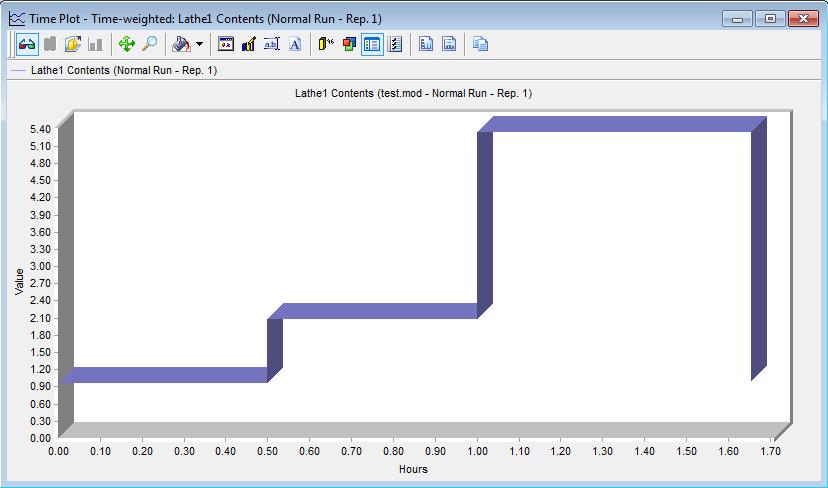Viewport: 828px width, 488px height.
Task: Click the Value axis label
Action: click(19, 281)
